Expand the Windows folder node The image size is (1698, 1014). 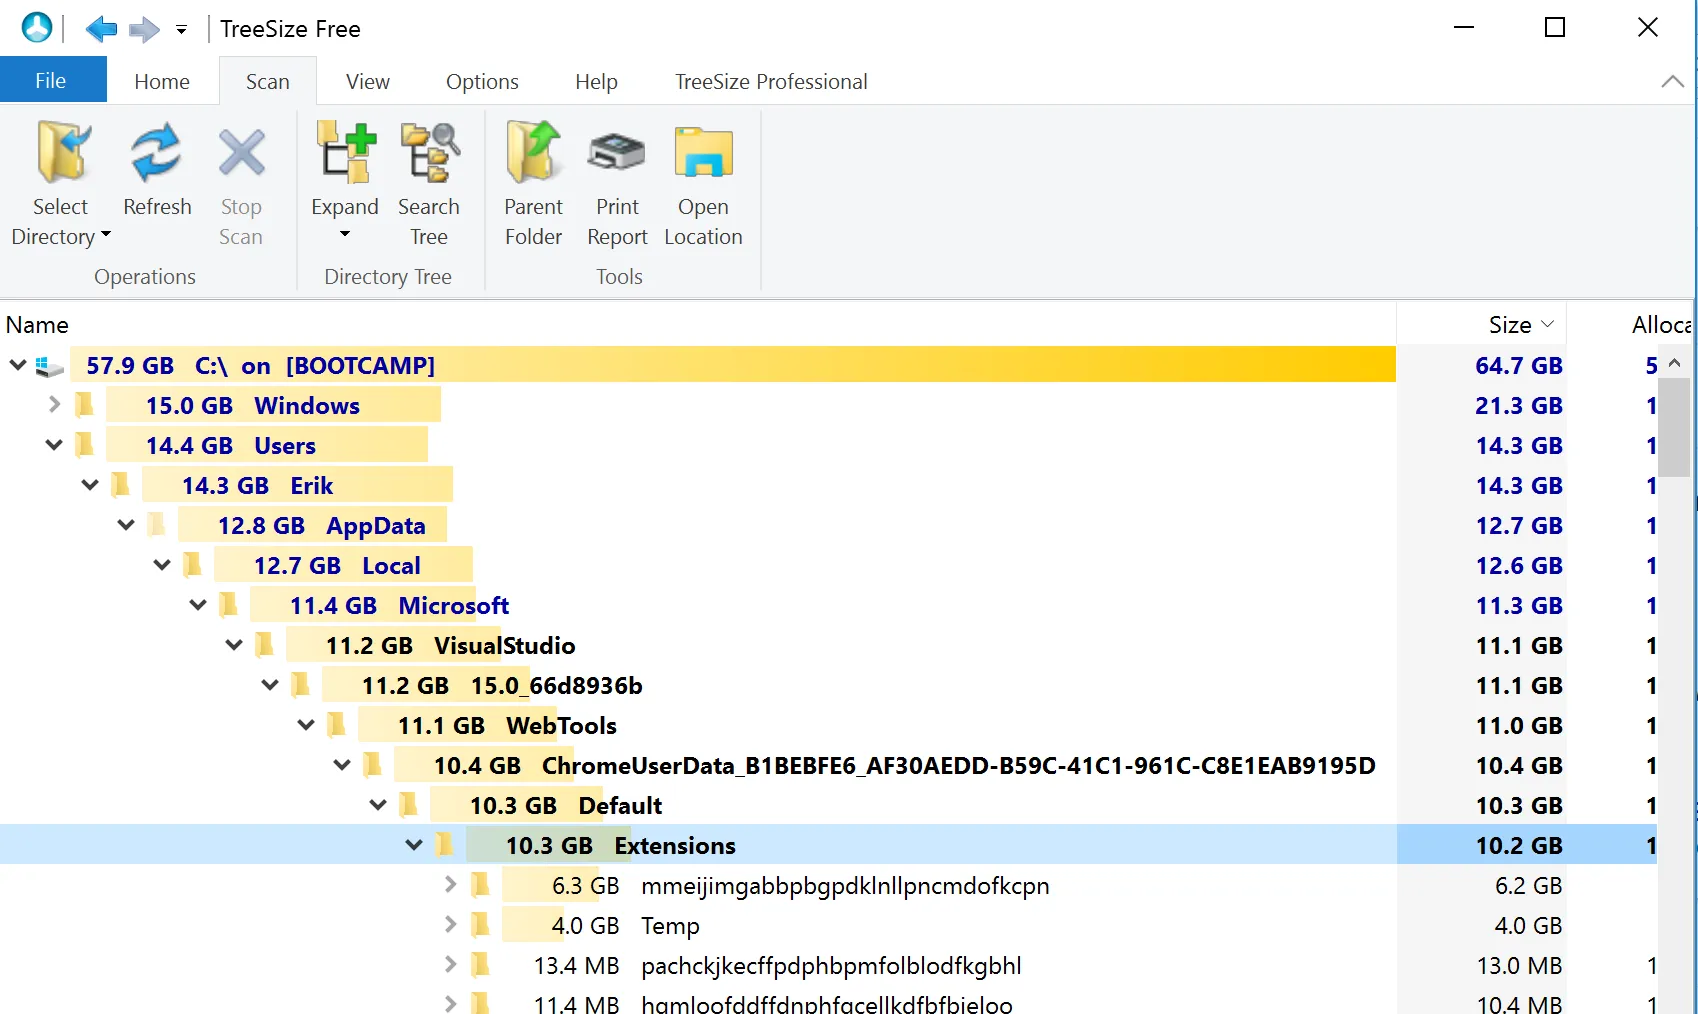[x=54, y=405]
